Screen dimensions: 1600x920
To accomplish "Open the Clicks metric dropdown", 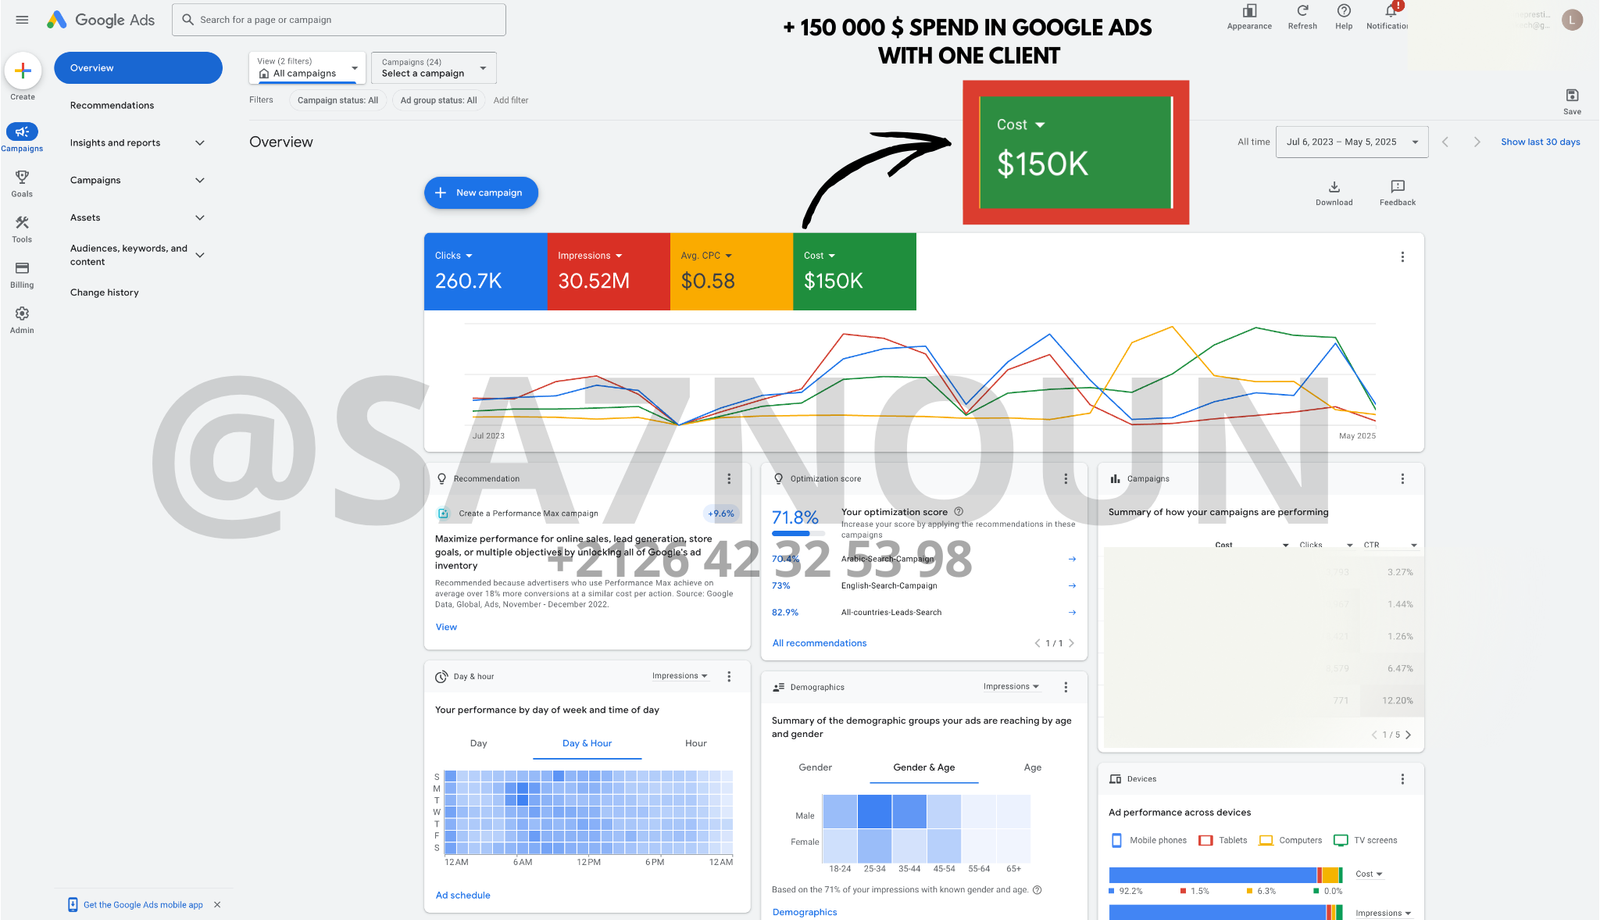I will click(454, 256).
